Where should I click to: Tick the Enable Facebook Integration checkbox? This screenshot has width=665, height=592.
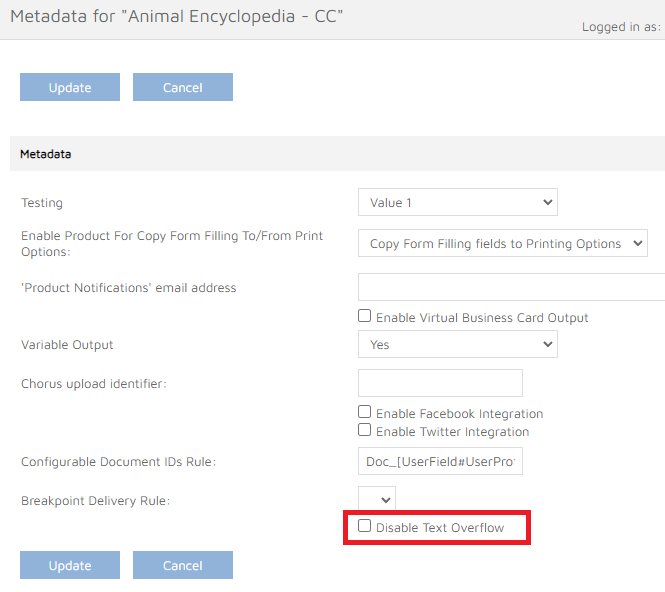tap(365, 412)
